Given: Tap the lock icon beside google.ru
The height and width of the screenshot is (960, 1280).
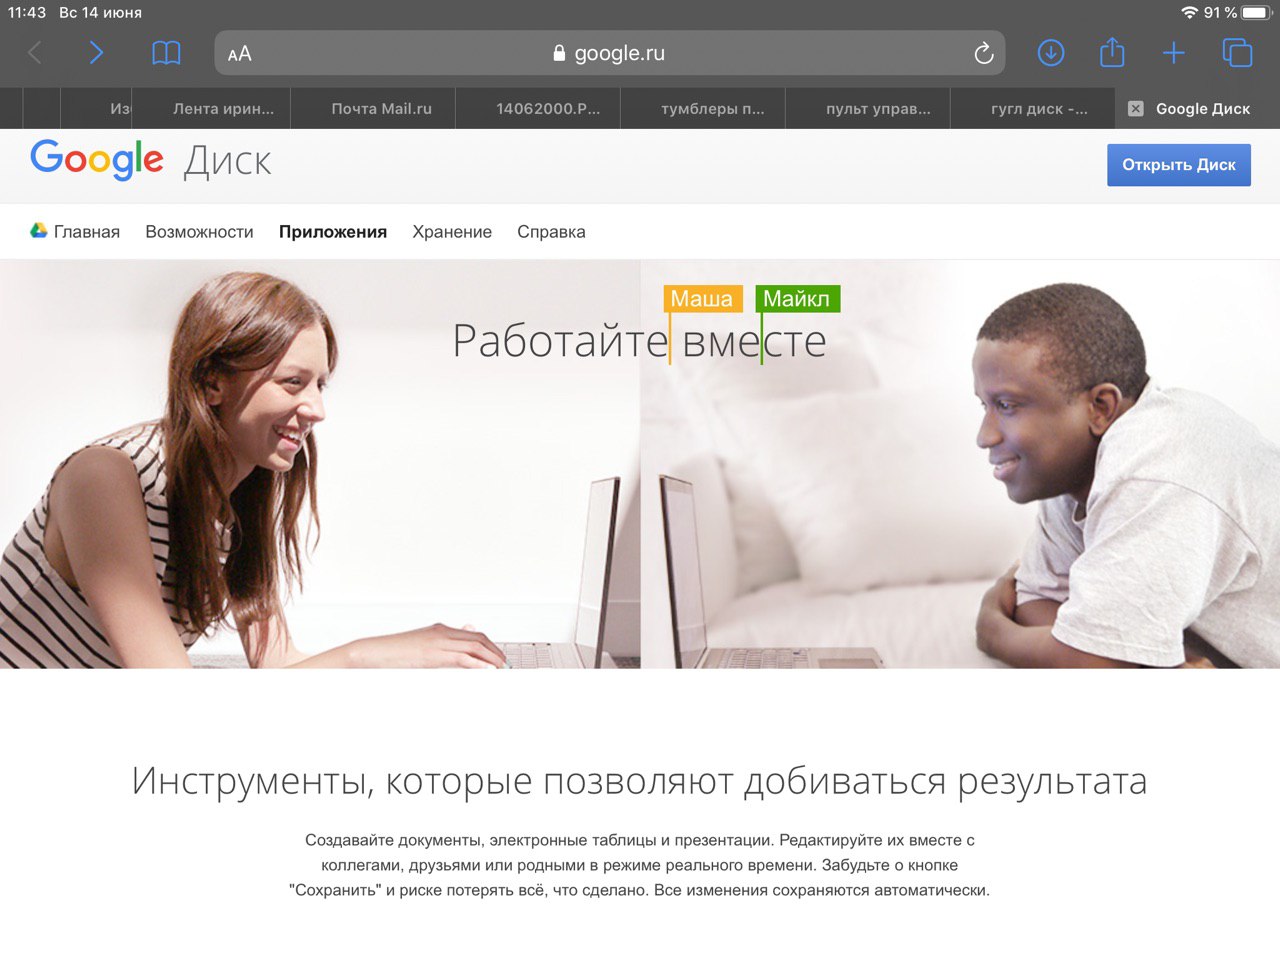Looking at the screenshot, I should coord(559,53).
